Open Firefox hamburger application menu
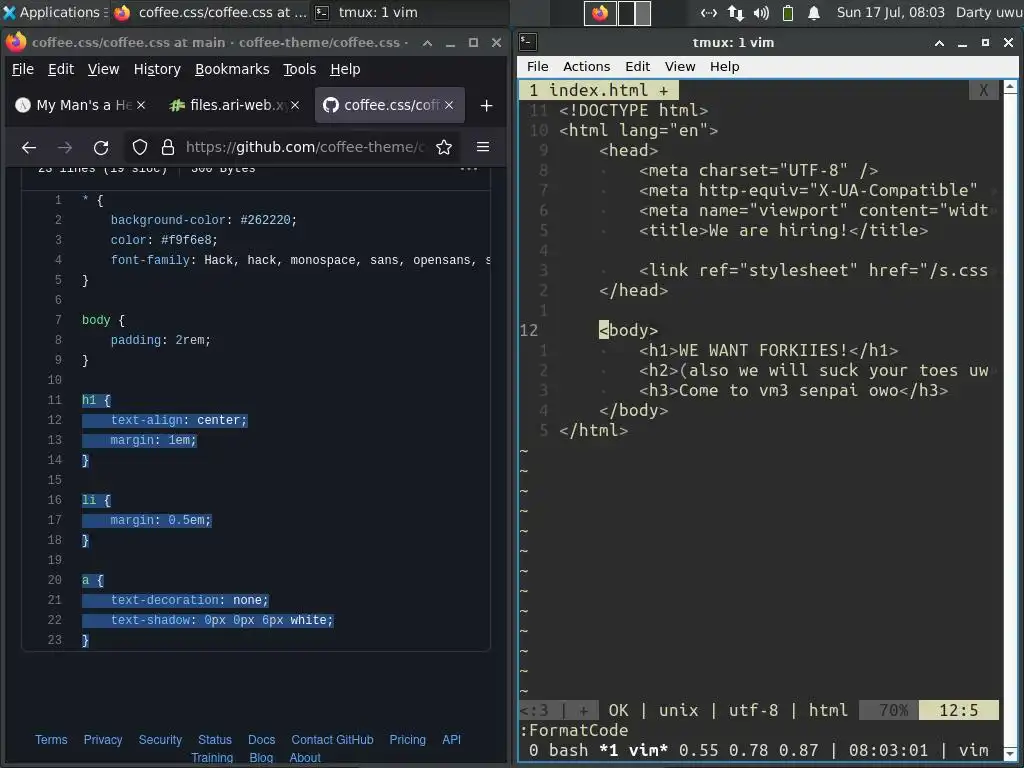 (483, 148)
